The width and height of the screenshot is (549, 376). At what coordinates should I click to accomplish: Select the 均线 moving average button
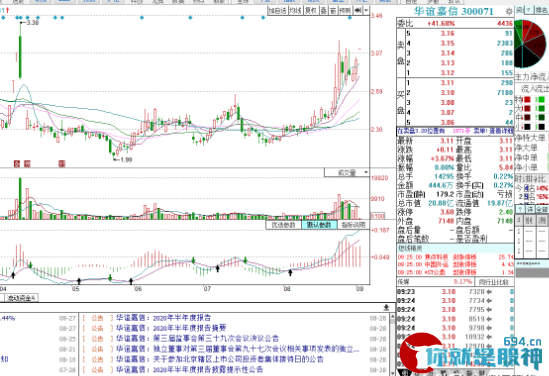pyautogui.click(x=296, y=11)
